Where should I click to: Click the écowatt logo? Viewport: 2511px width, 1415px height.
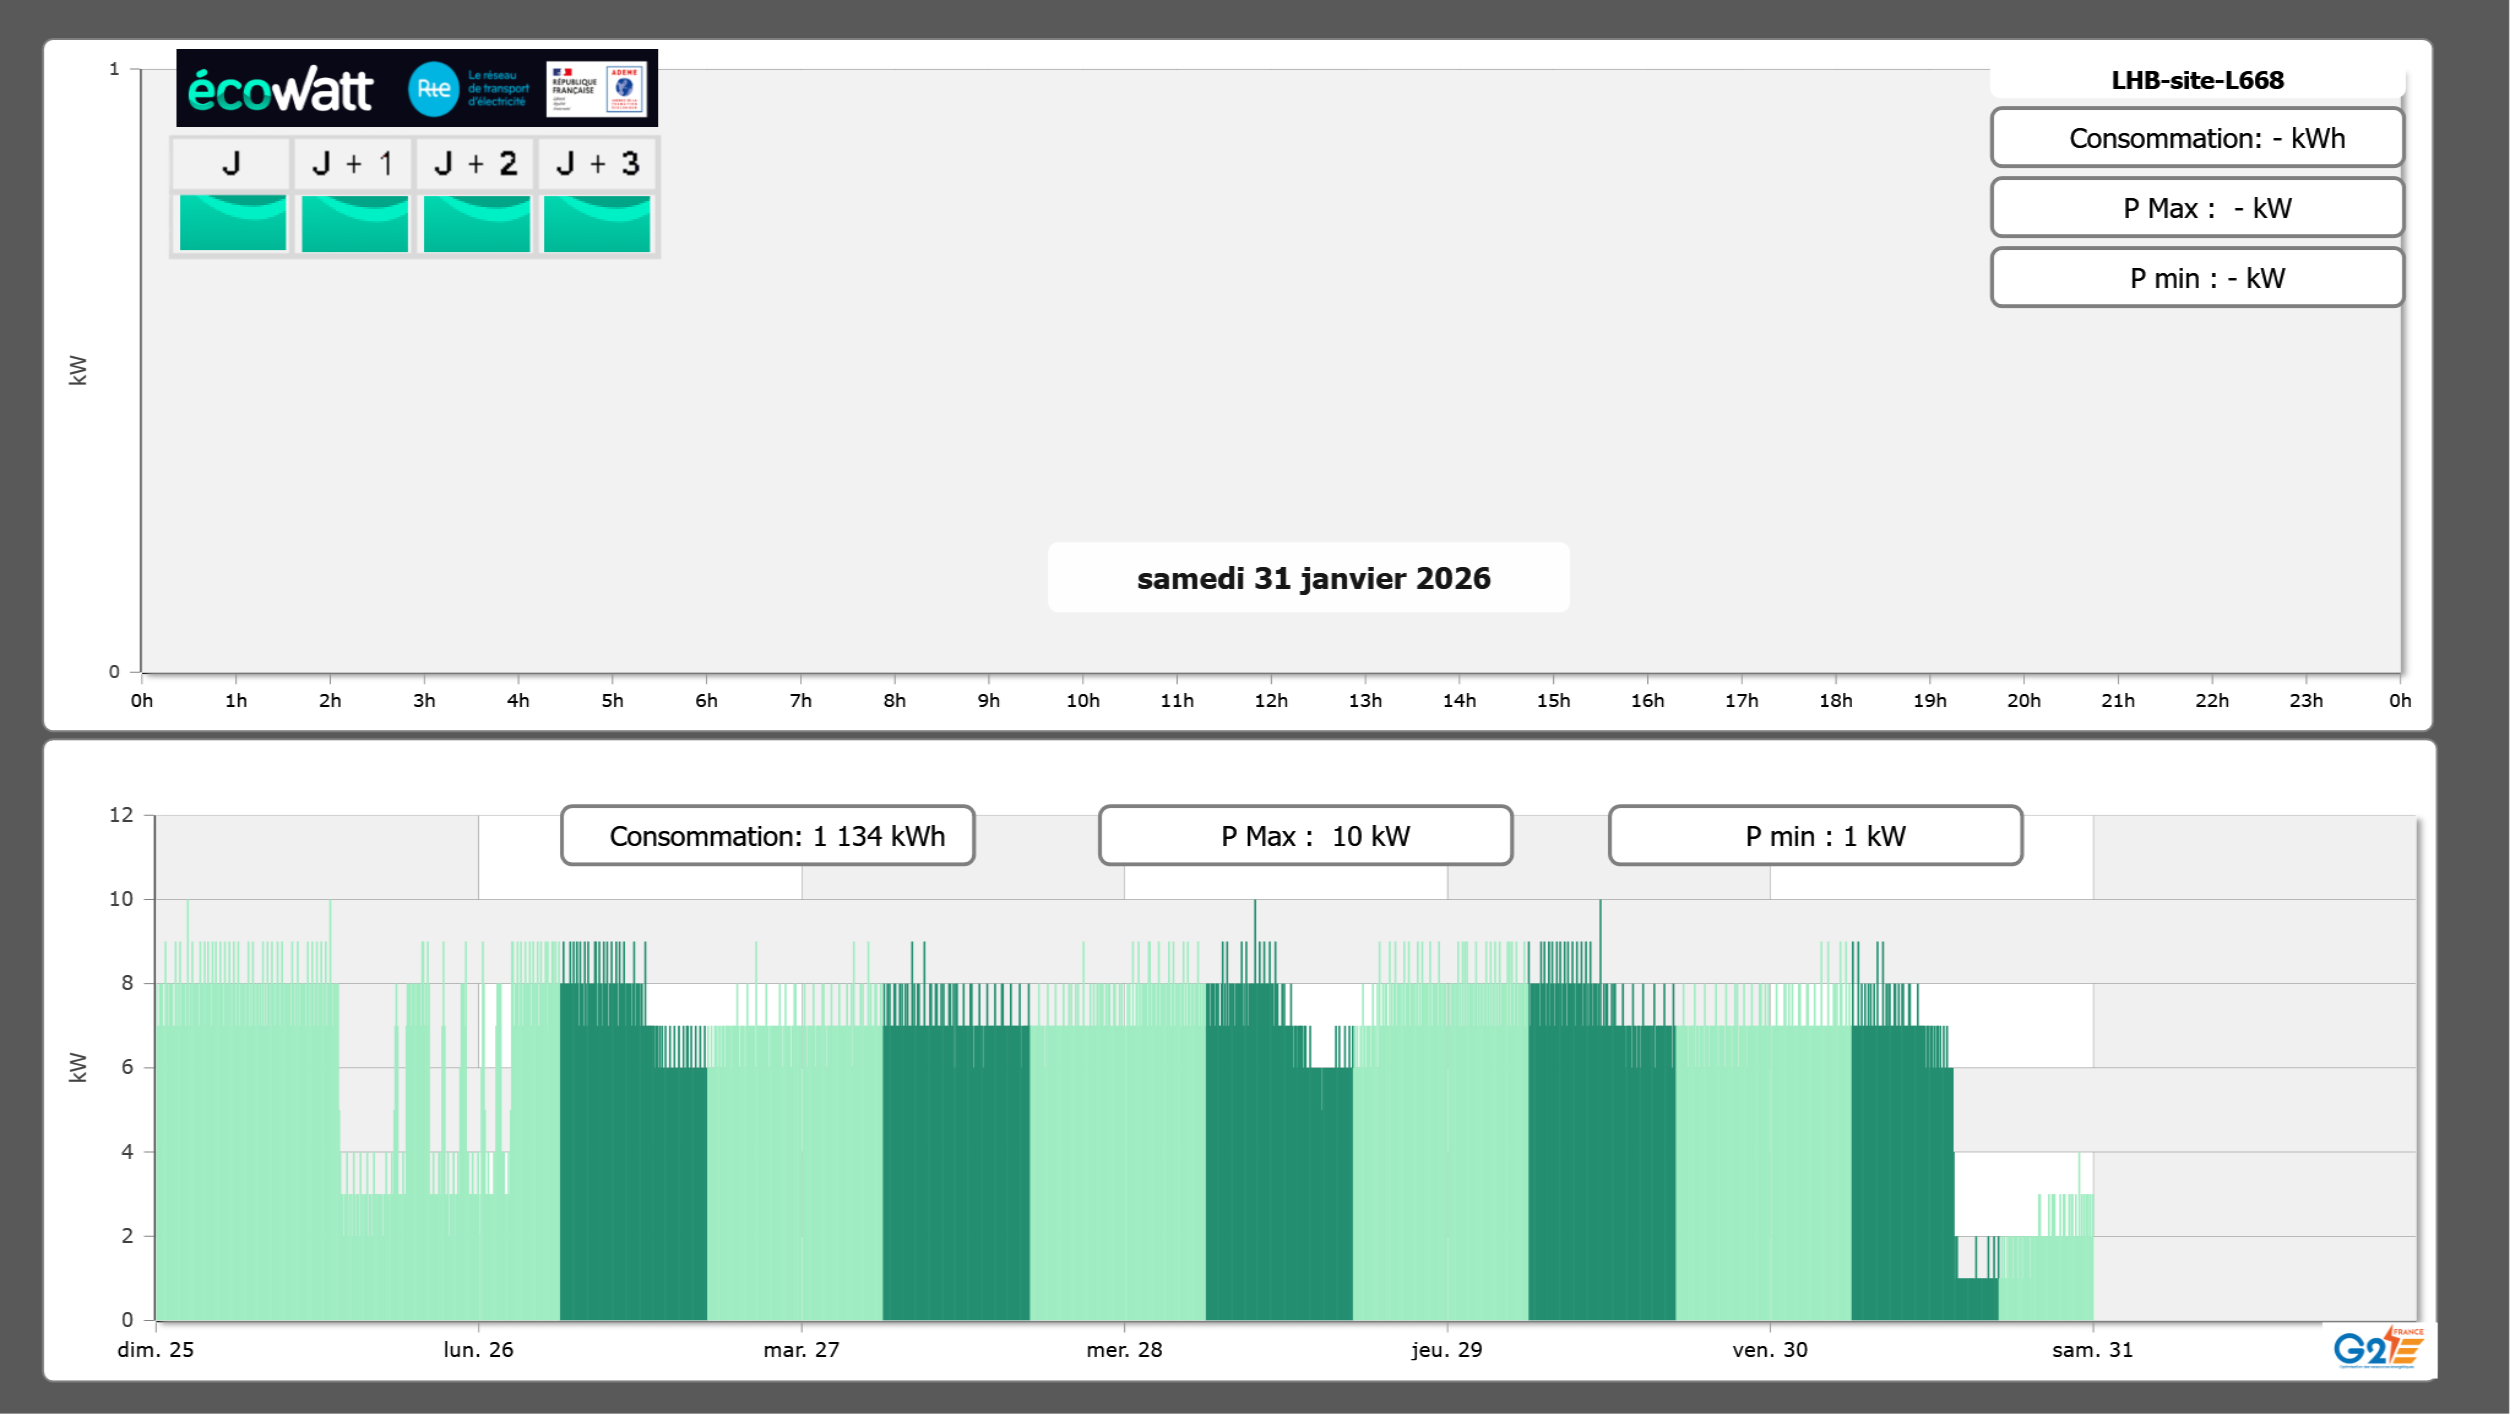pyautogui.click(x=281, y=90)
